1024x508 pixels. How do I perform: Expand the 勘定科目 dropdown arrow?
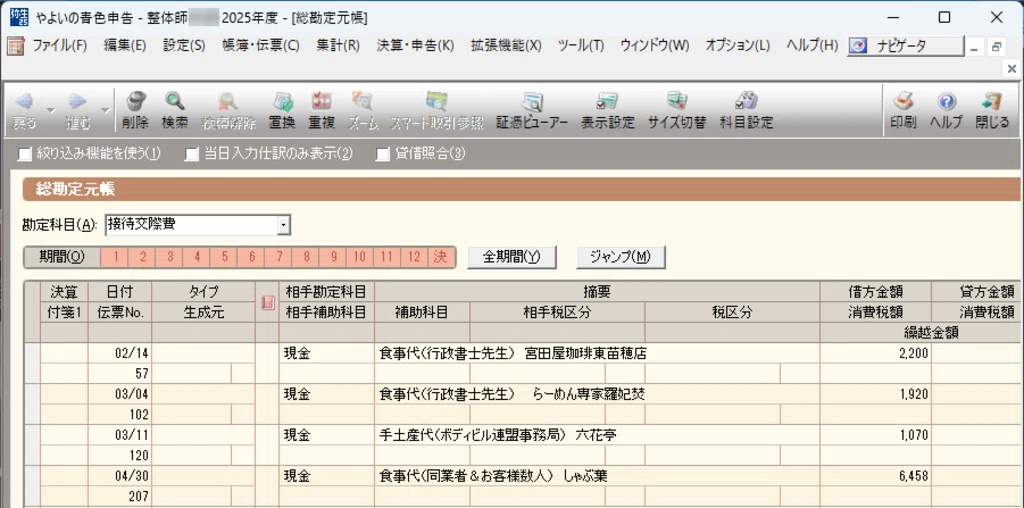[283, 225]
